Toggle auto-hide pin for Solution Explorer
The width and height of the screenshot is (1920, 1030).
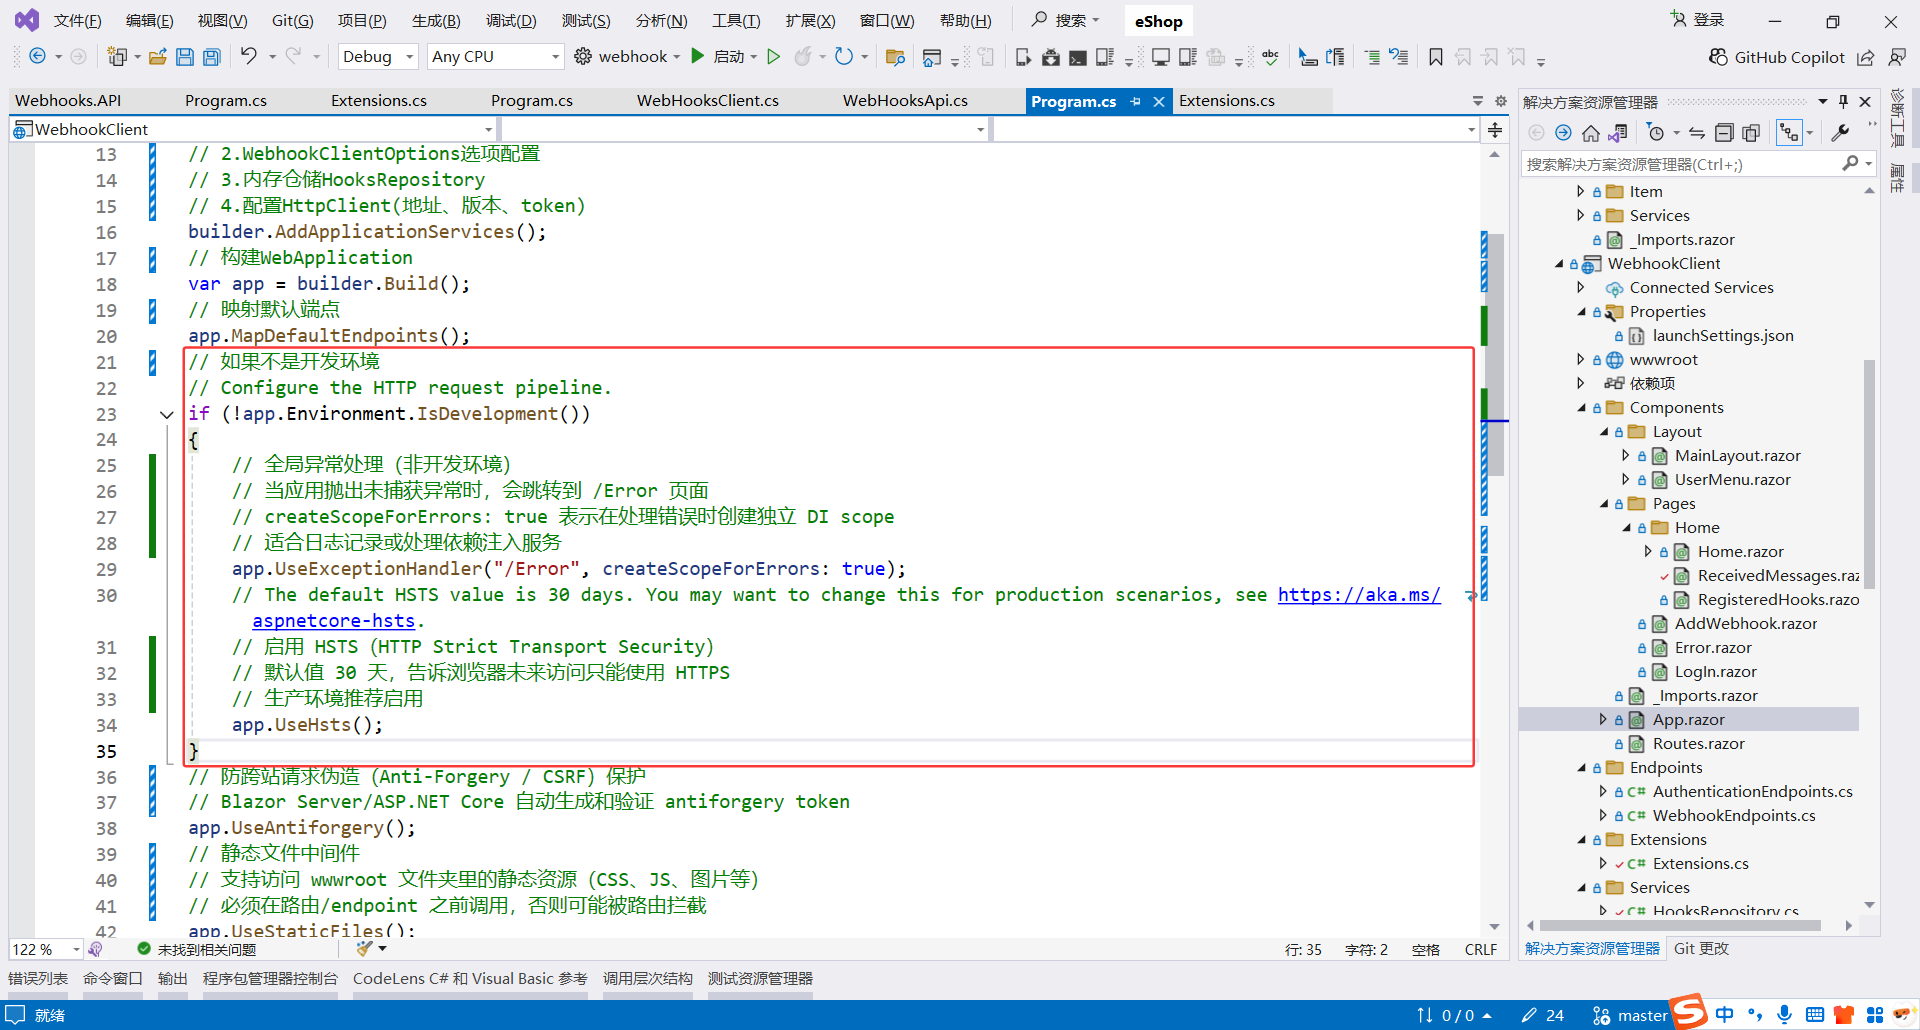1843,101
